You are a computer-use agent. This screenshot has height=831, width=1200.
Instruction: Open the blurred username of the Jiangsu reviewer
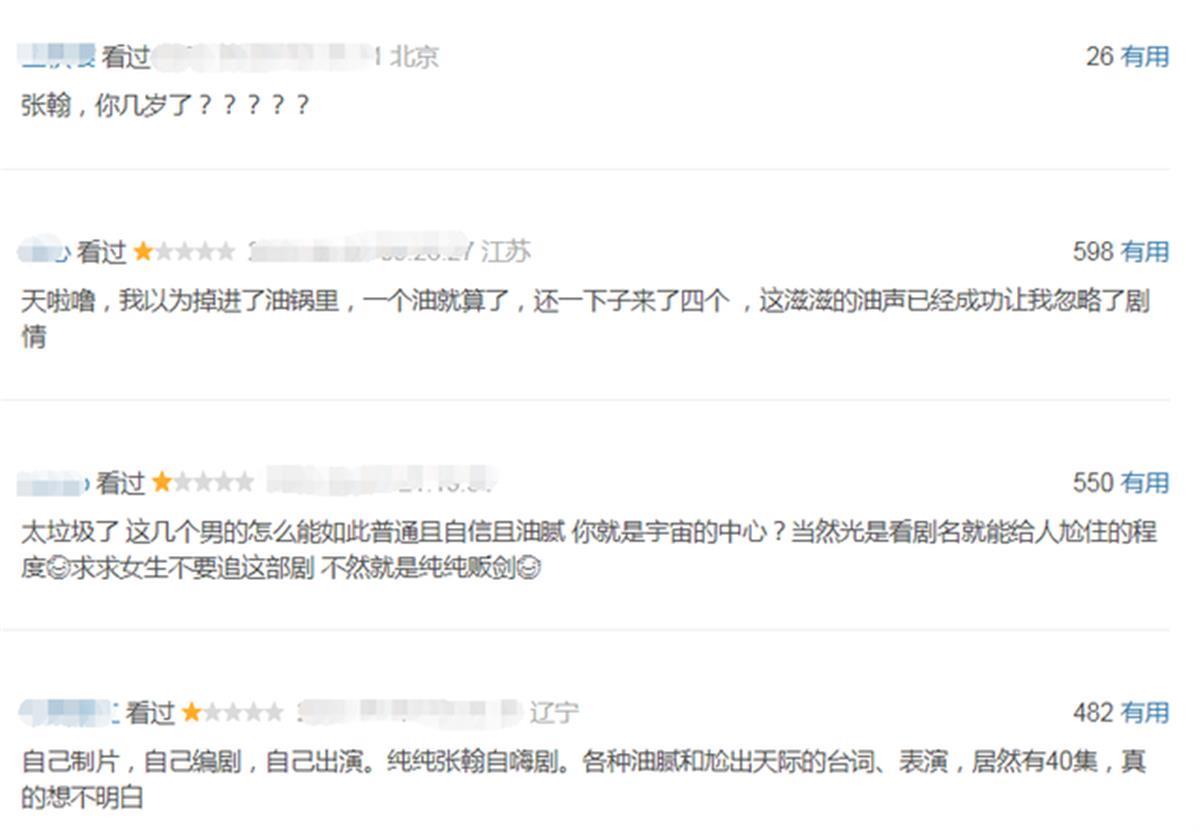click(x=45, y=252)
